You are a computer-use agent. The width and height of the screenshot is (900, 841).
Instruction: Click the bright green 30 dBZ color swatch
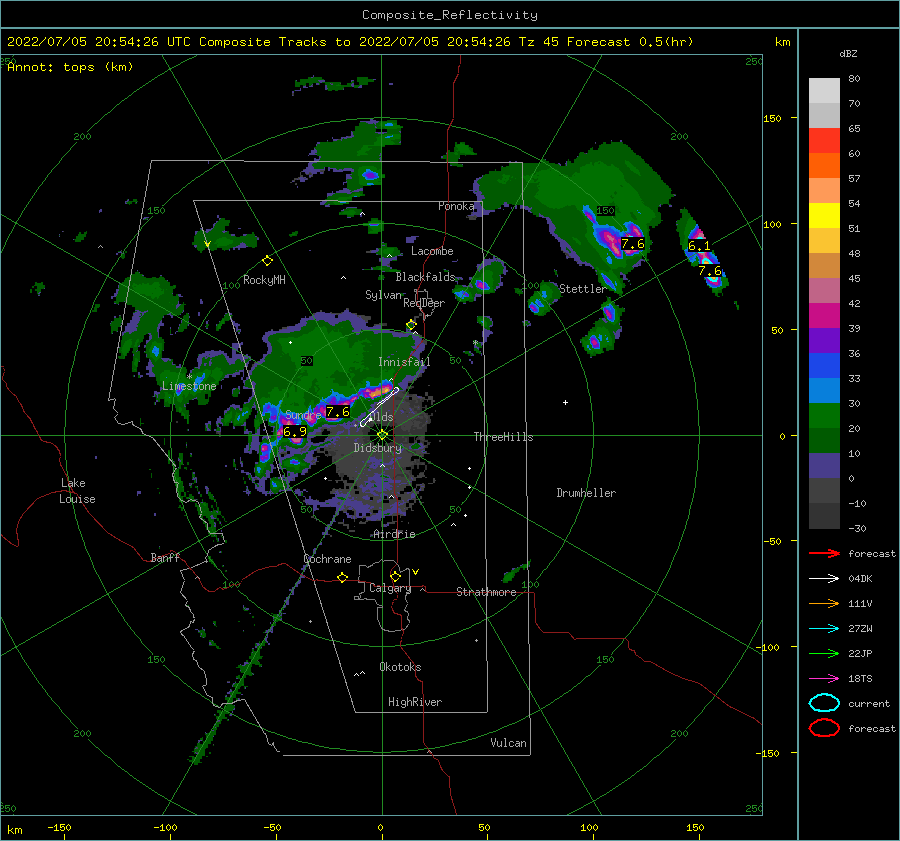pos(824,415)
